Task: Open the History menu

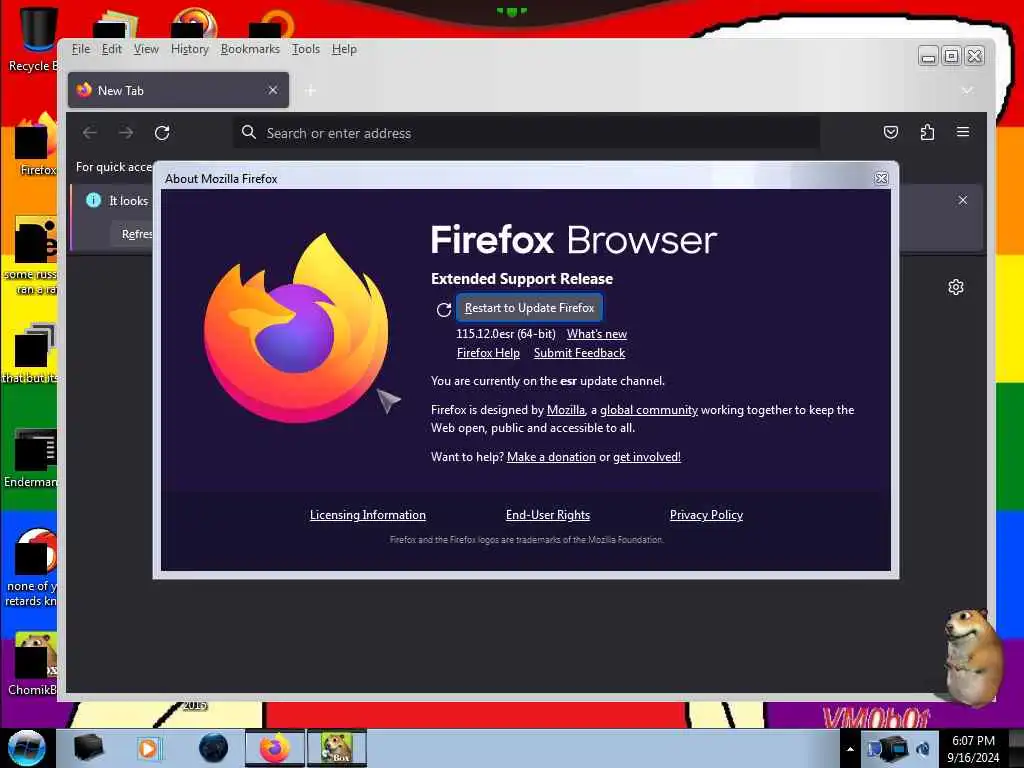Action: pyautogui.click(x=189, y=49)
